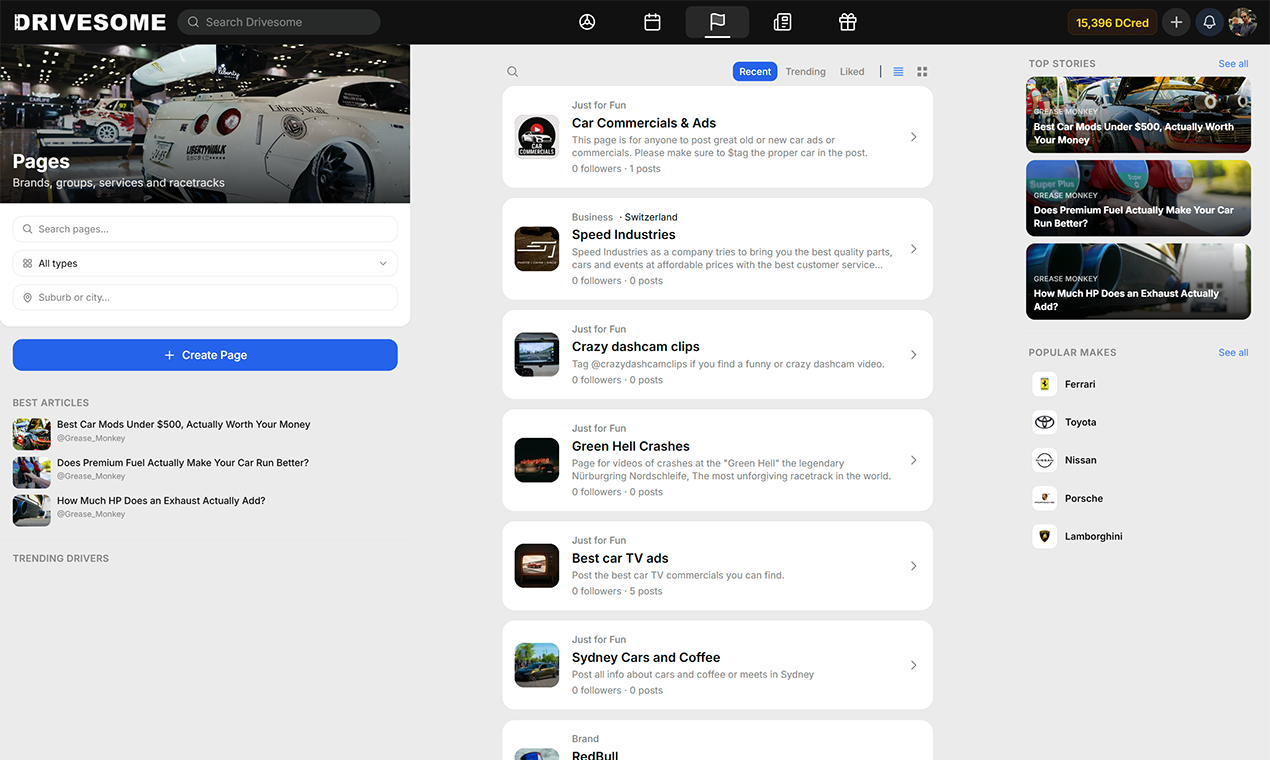
Task: Click the Speed Industries page title
Action: [624, 235]
